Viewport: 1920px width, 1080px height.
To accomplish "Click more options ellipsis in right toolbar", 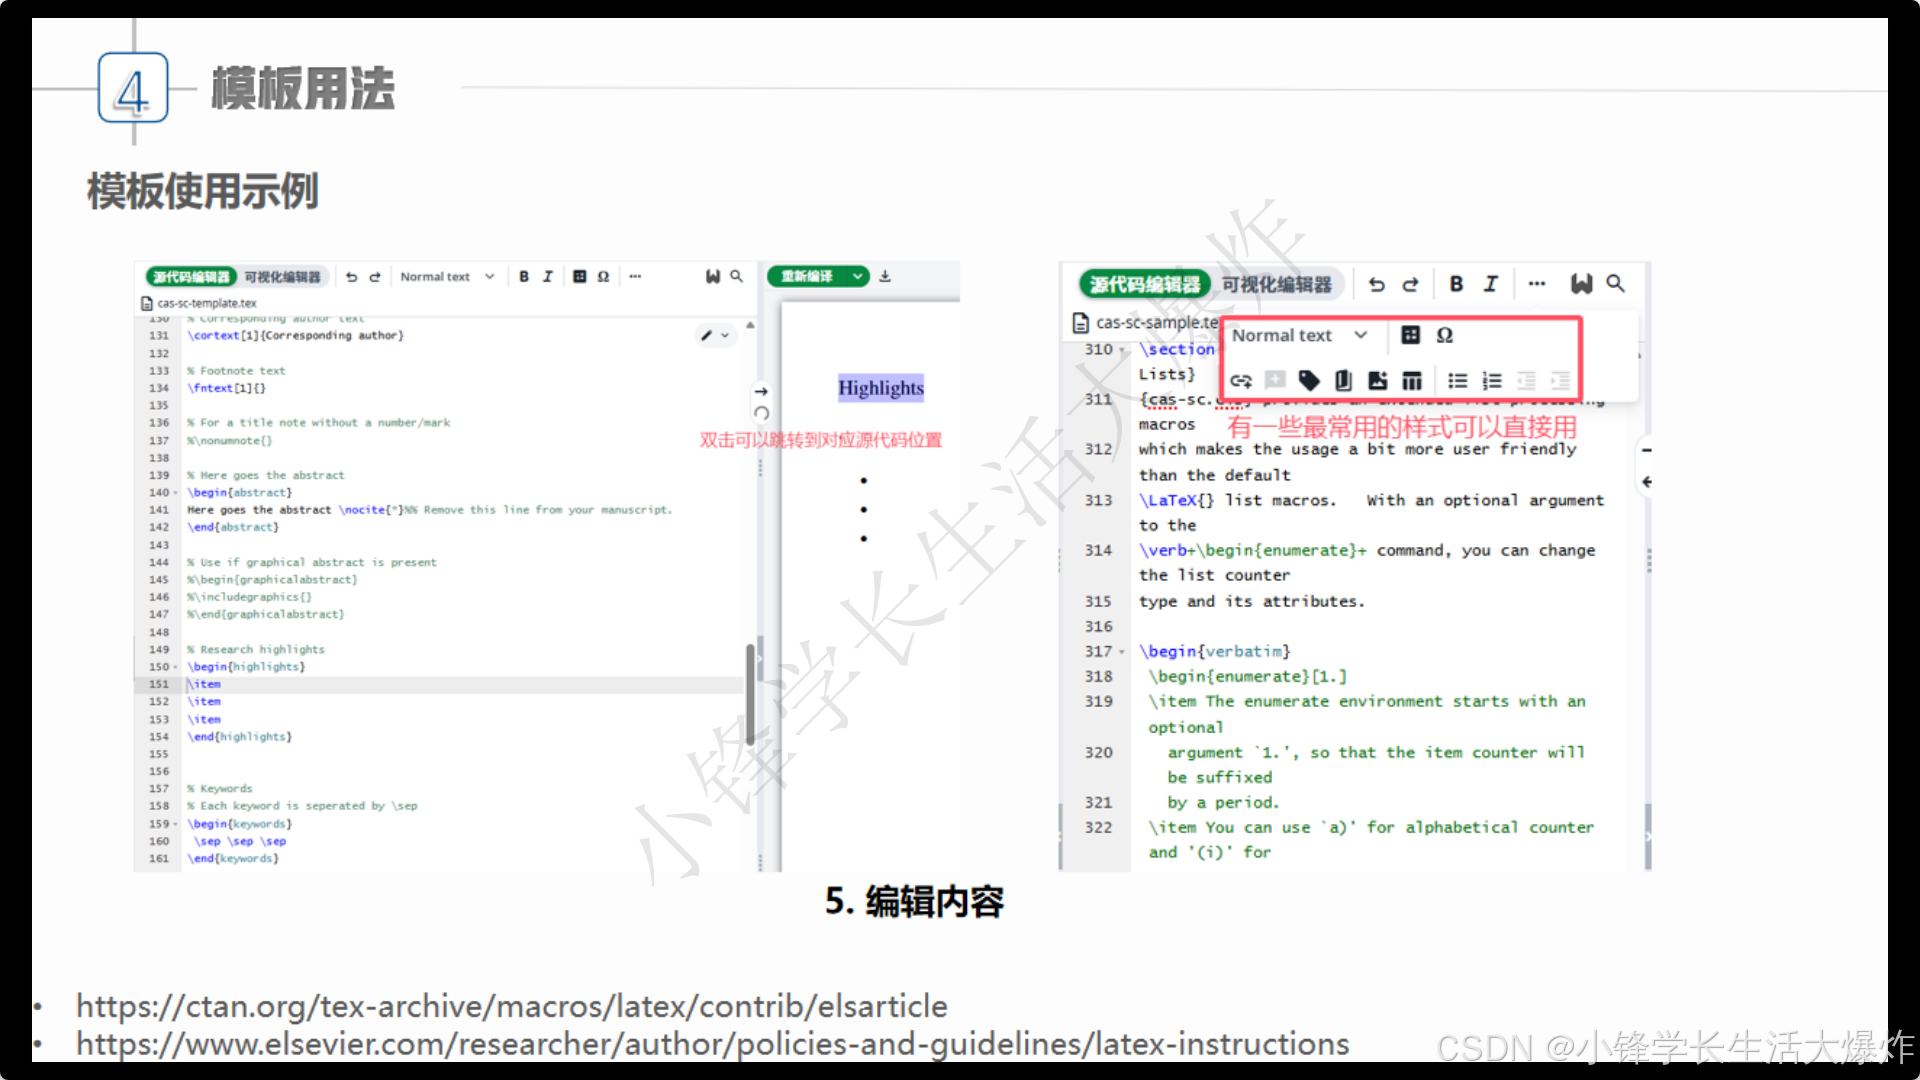I will tap(1536, 284).
